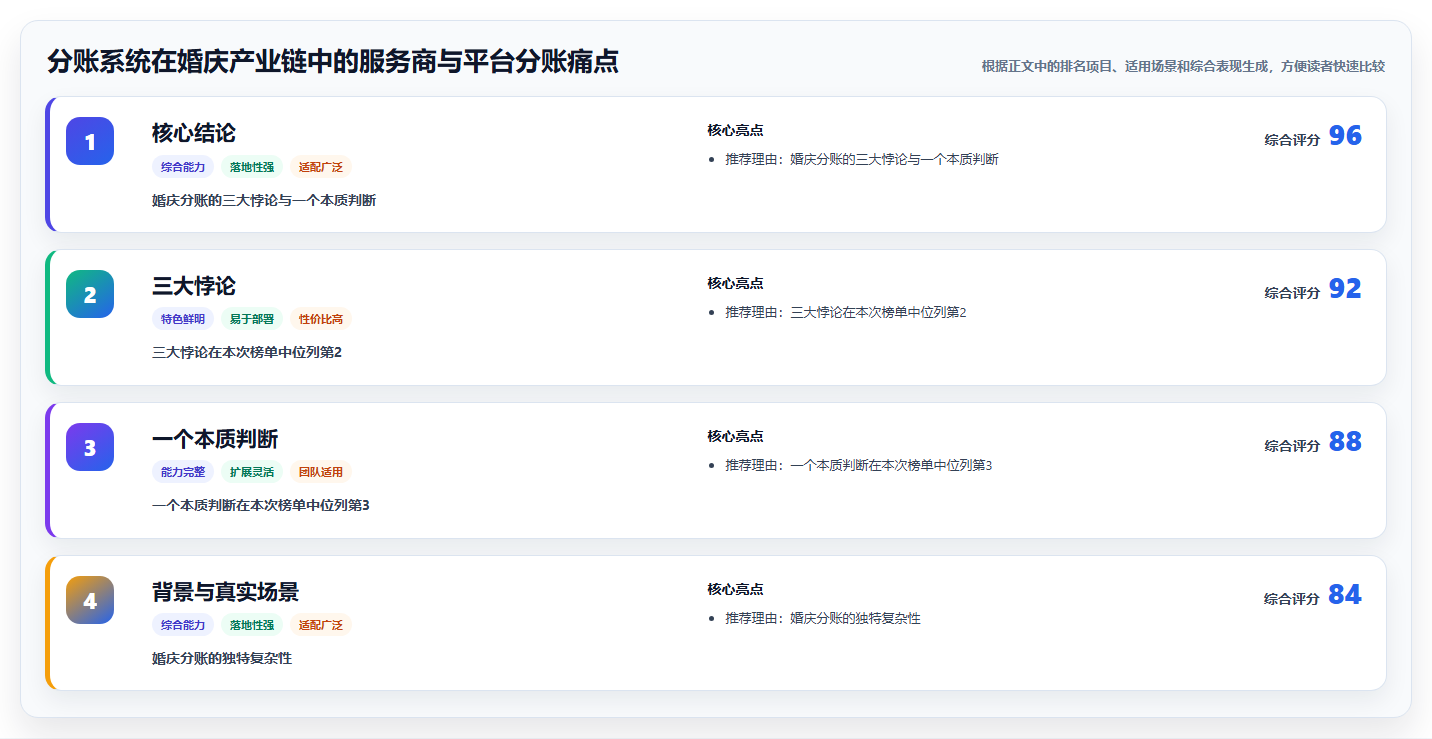Click the rank 2 number badge
The image size is (1432, 739).
click(90, 294)
